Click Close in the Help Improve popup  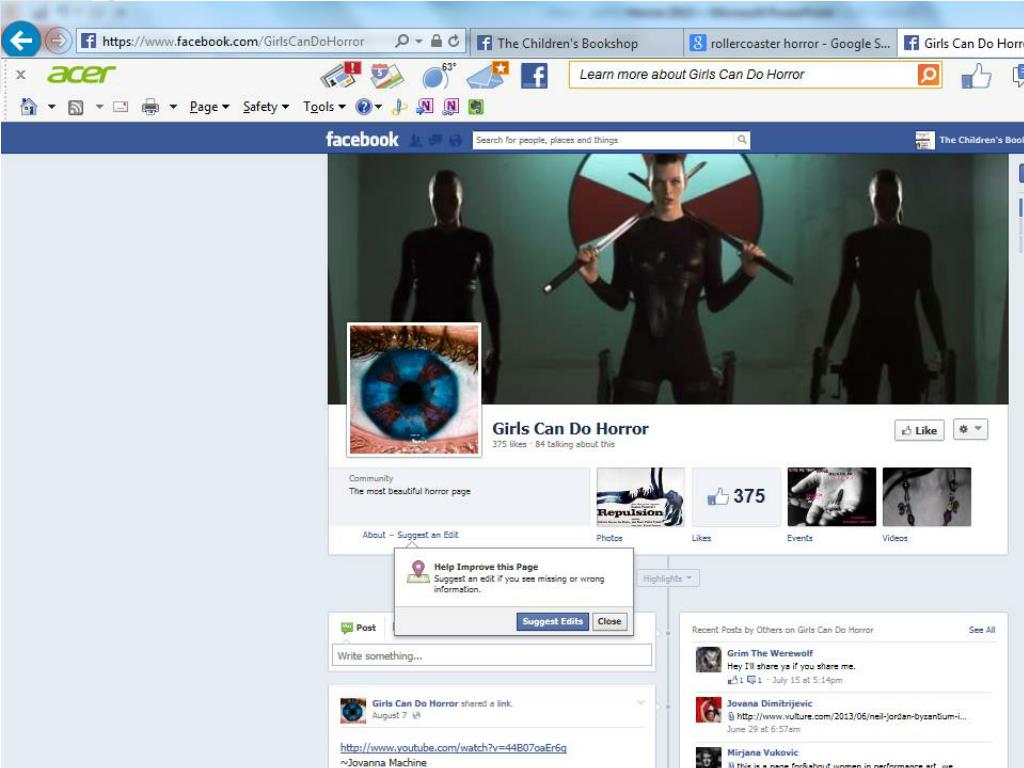(609, 622)
